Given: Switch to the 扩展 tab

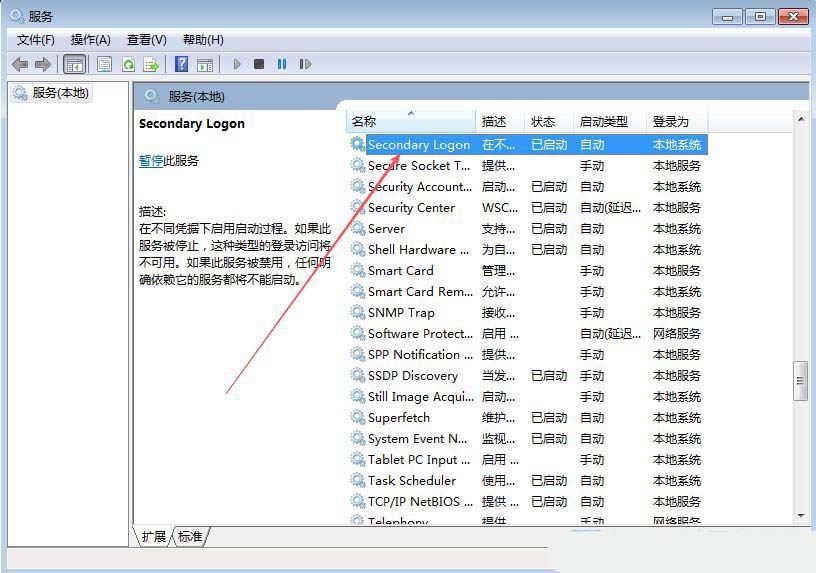Looking at the screenshot, I should tap(154, 537).
